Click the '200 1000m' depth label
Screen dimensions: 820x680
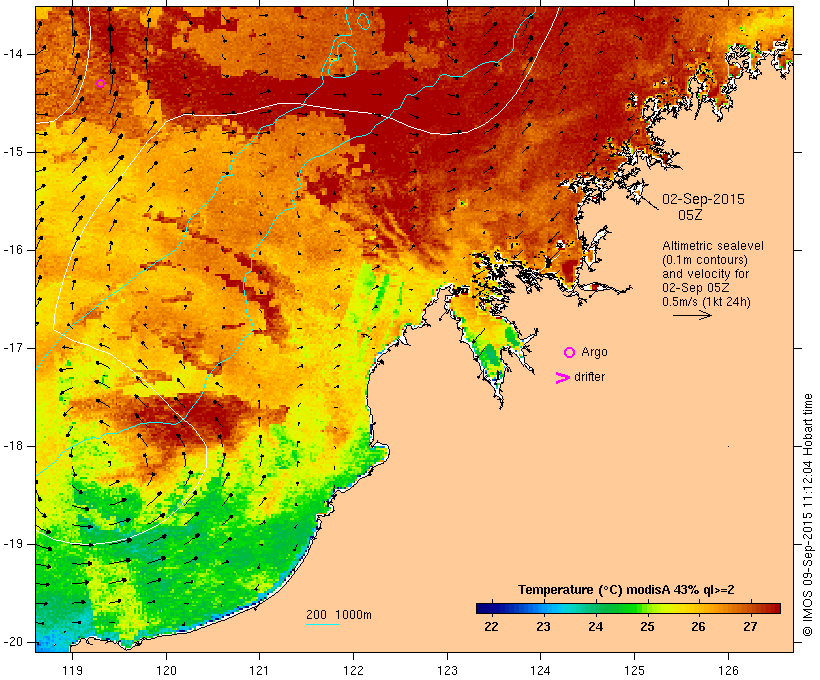(x=339, y=615)
